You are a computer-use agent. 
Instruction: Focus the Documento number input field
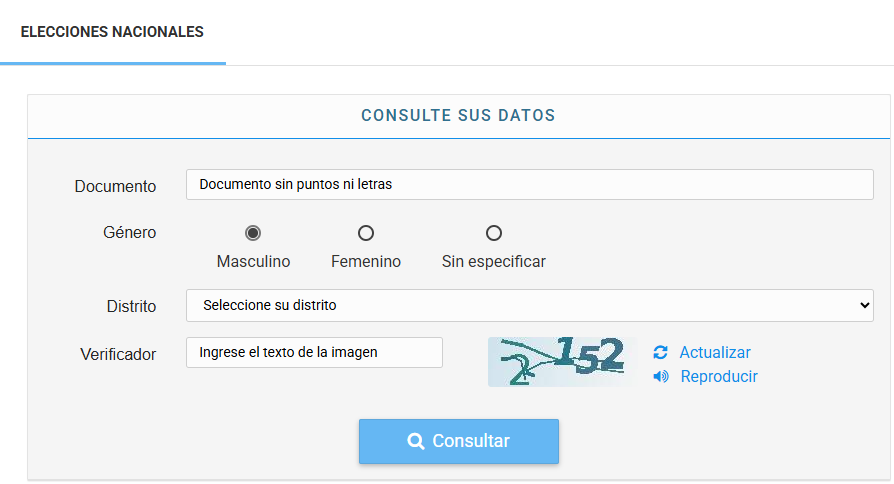(529, 184)
